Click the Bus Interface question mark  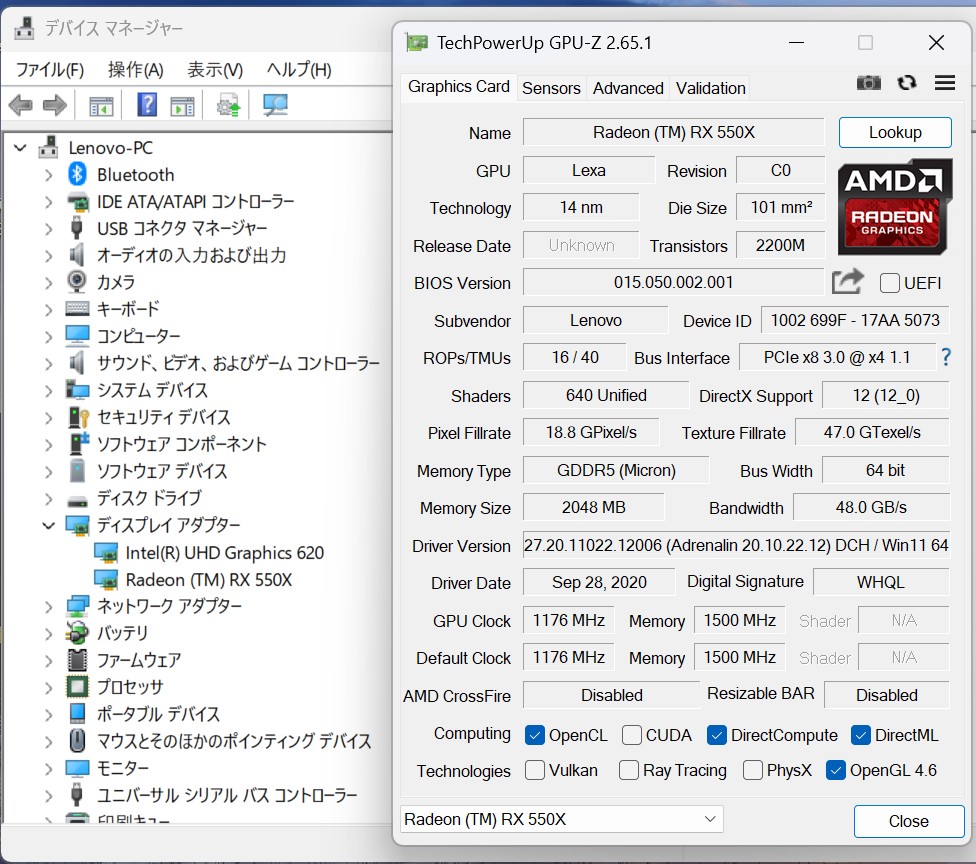pos(946,357)
